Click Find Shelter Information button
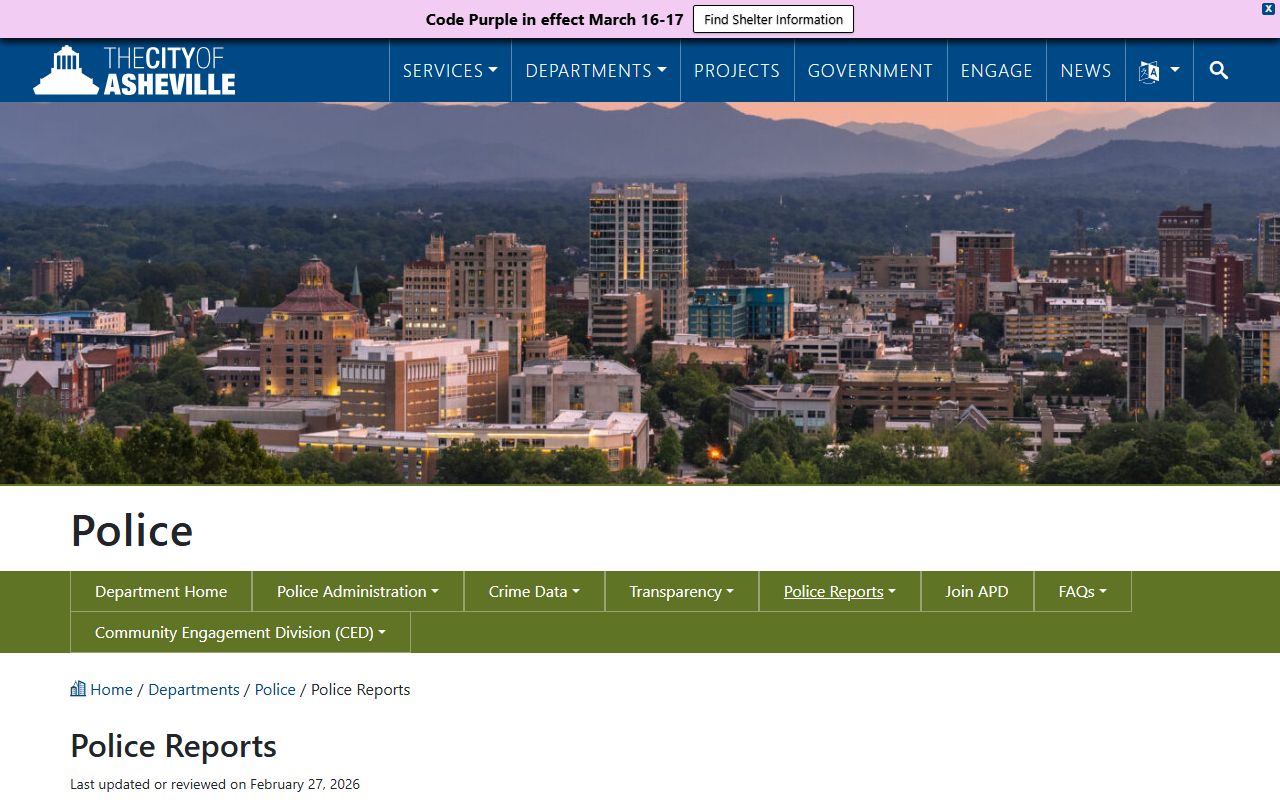Image resolution: width=1280 pixels, height=800 pixels. [x=773, y=19]
